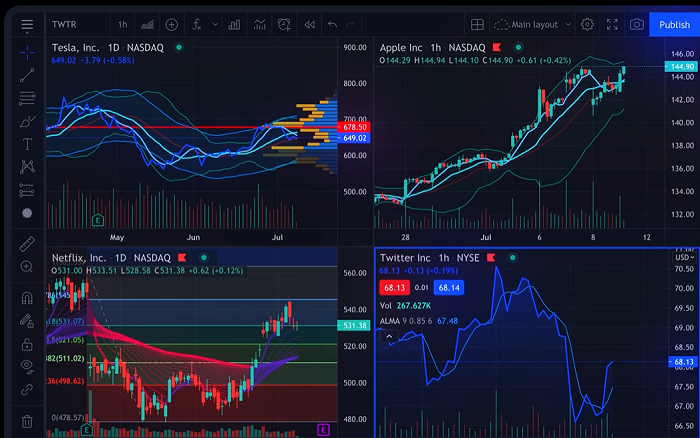This screenshot has width=700, height=438.
Task: Take a snapshot with the camera icon
Action: (637, 25)
